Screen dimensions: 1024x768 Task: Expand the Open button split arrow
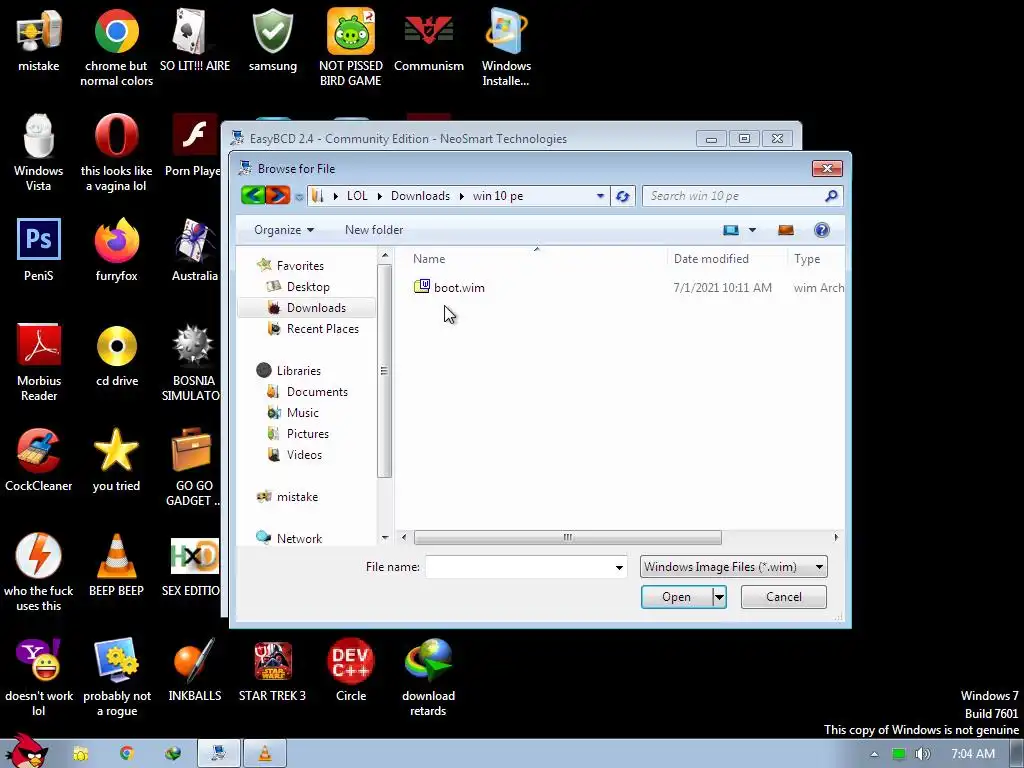[x=719, y=597]
